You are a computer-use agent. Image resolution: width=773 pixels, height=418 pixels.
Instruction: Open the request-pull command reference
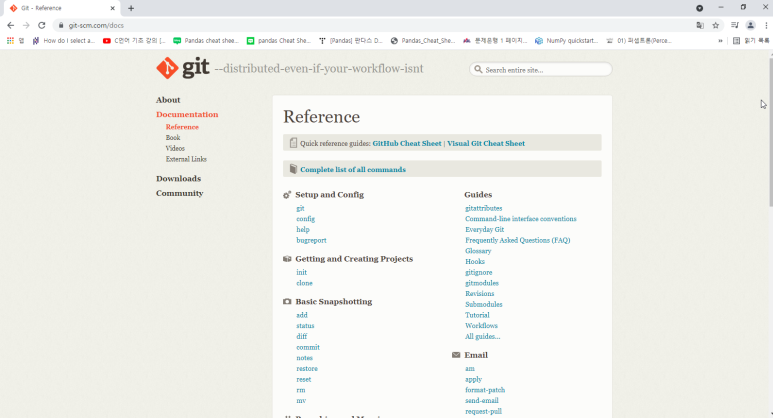click(x=484, y=412)
